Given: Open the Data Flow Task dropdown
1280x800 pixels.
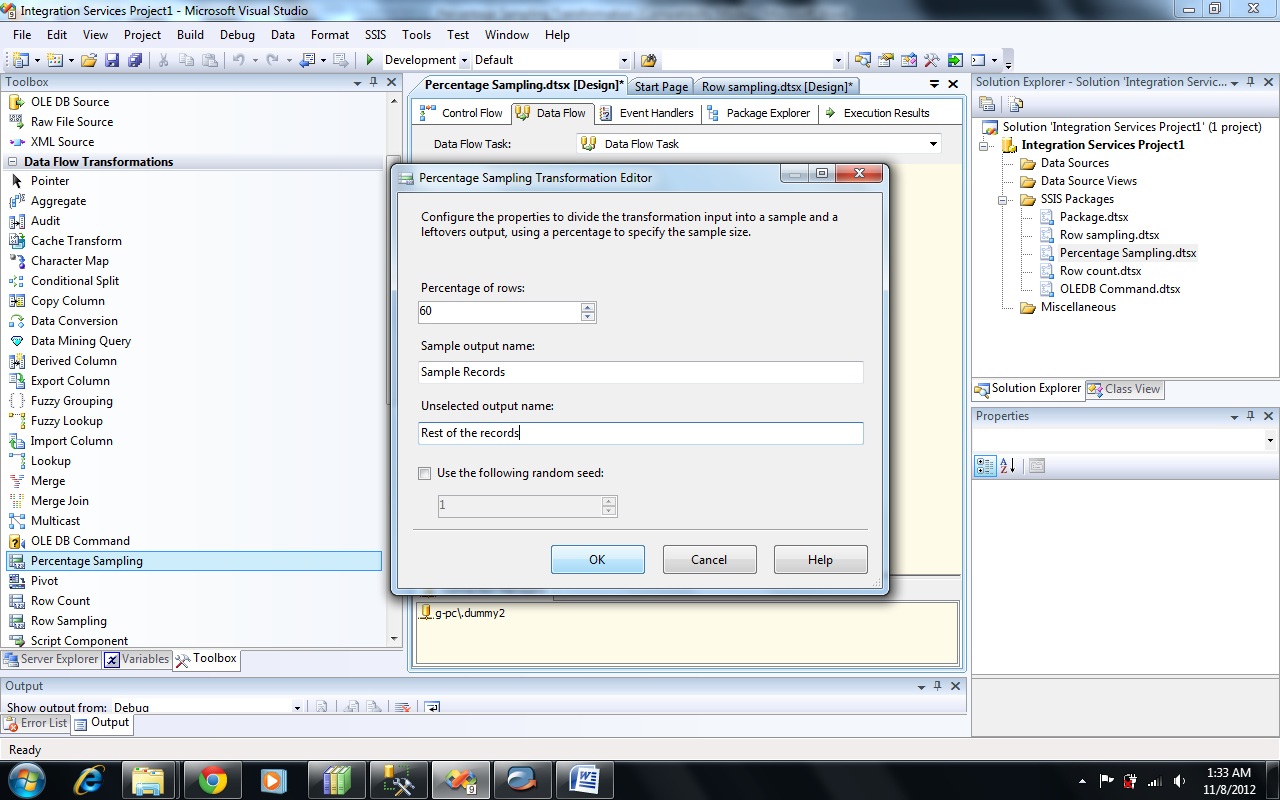Looking at the screenshot, I should click(x=933, y=144).
